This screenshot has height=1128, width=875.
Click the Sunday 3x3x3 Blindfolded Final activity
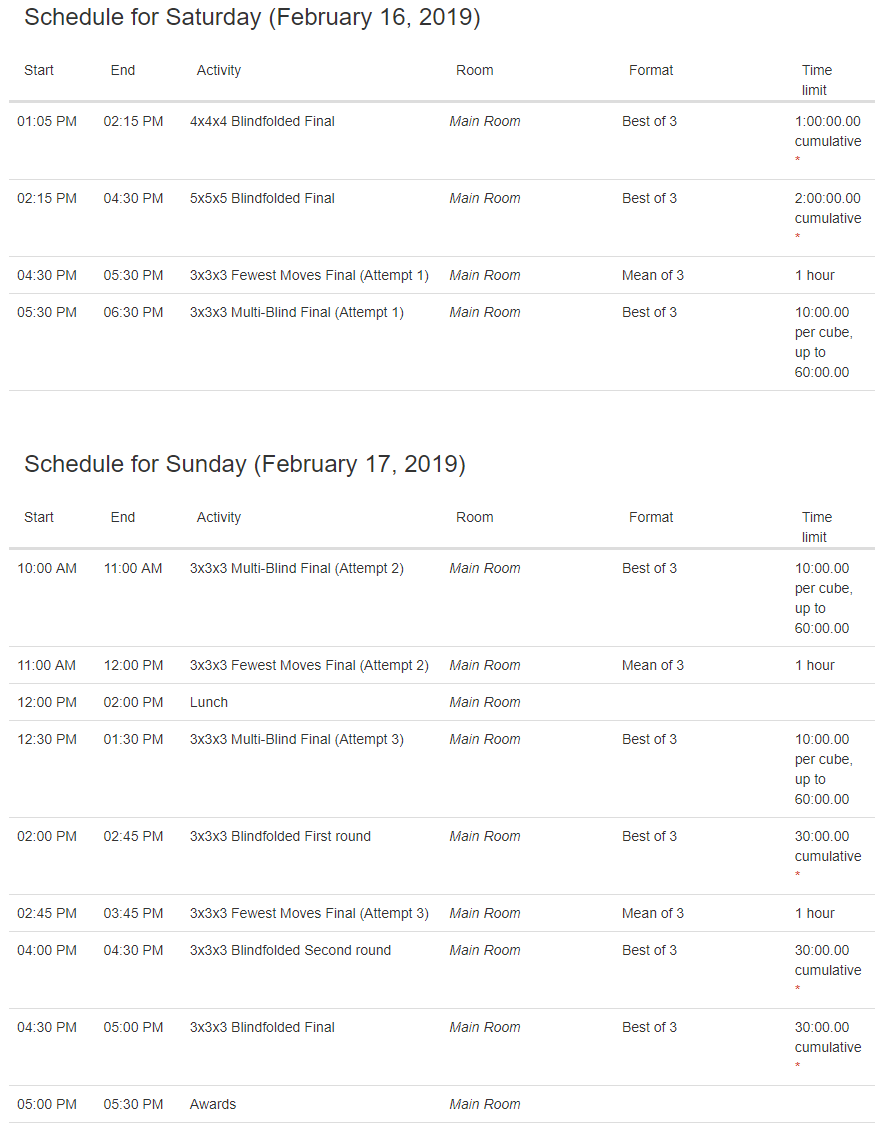coord(262,1027)
